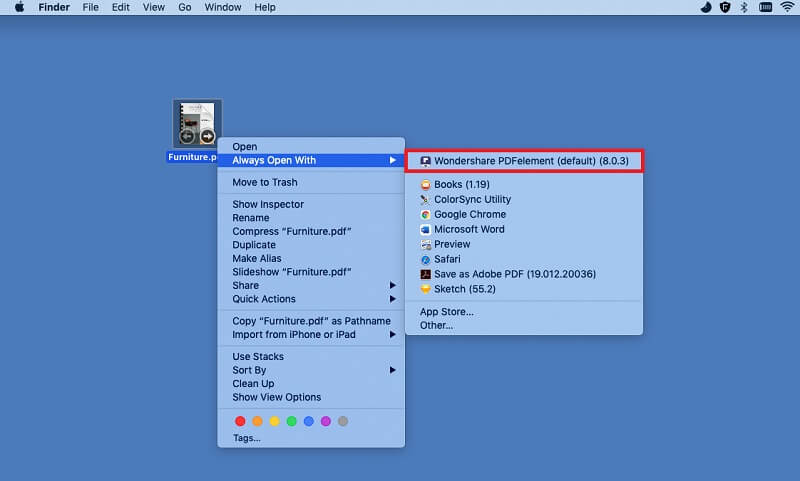This screenshot has height=481, width=800.
Task: Select Always Open With entry
Action: [311, 160]
